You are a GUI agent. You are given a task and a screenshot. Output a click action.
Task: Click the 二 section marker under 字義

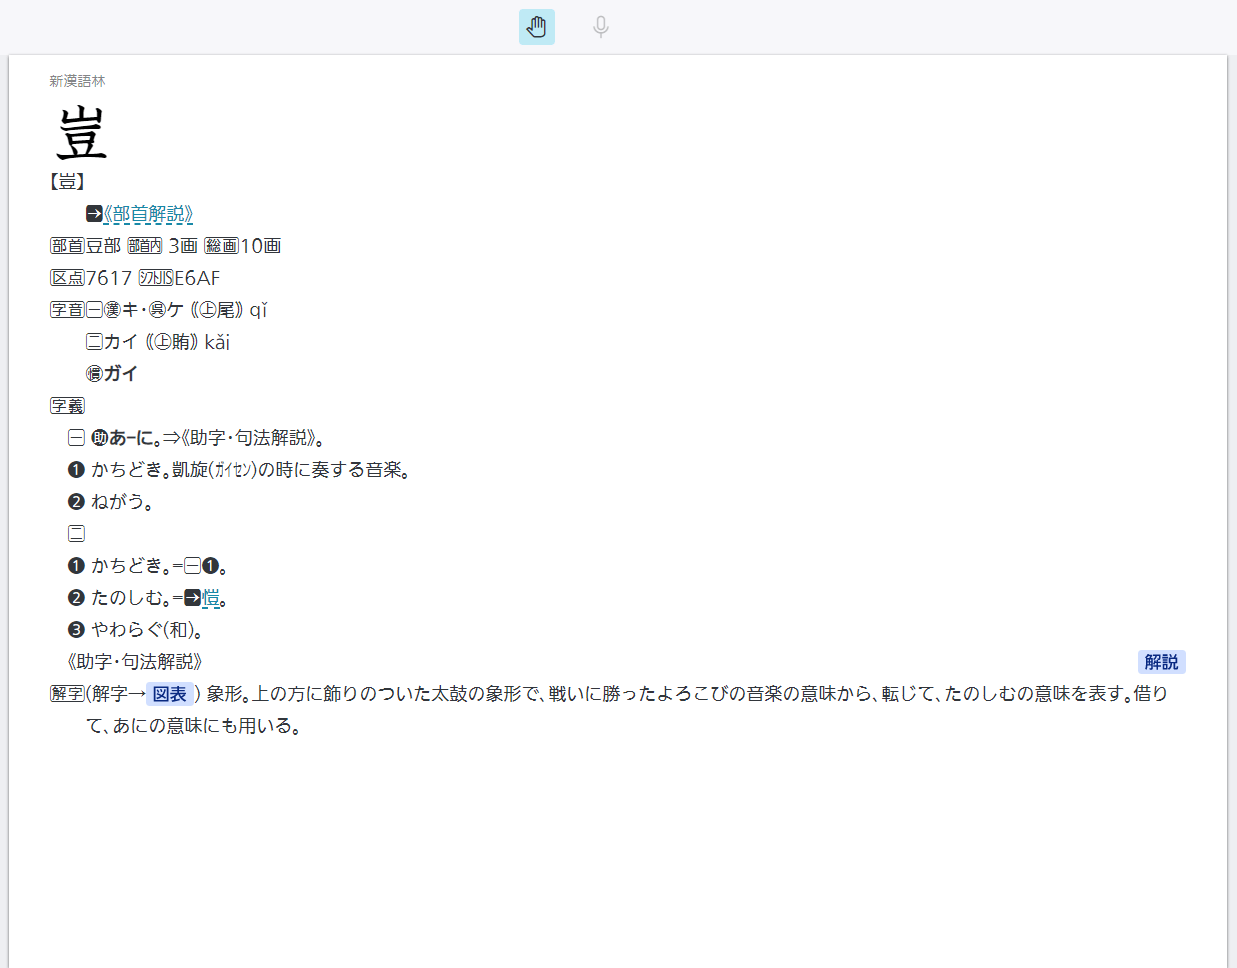coord(76,533)
